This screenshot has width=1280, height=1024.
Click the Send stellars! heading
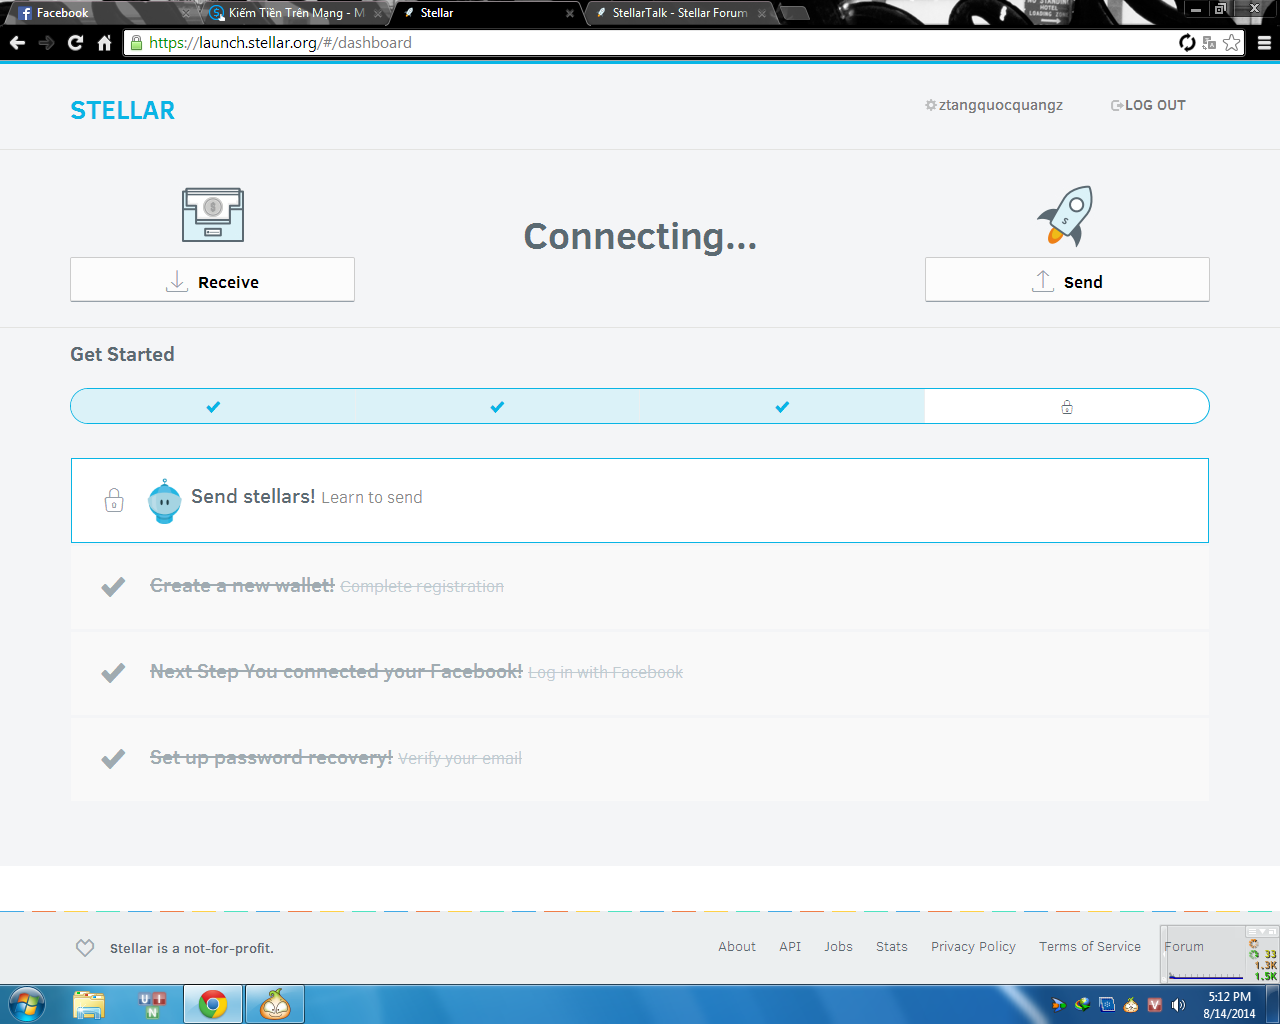(x=253, y=497)
